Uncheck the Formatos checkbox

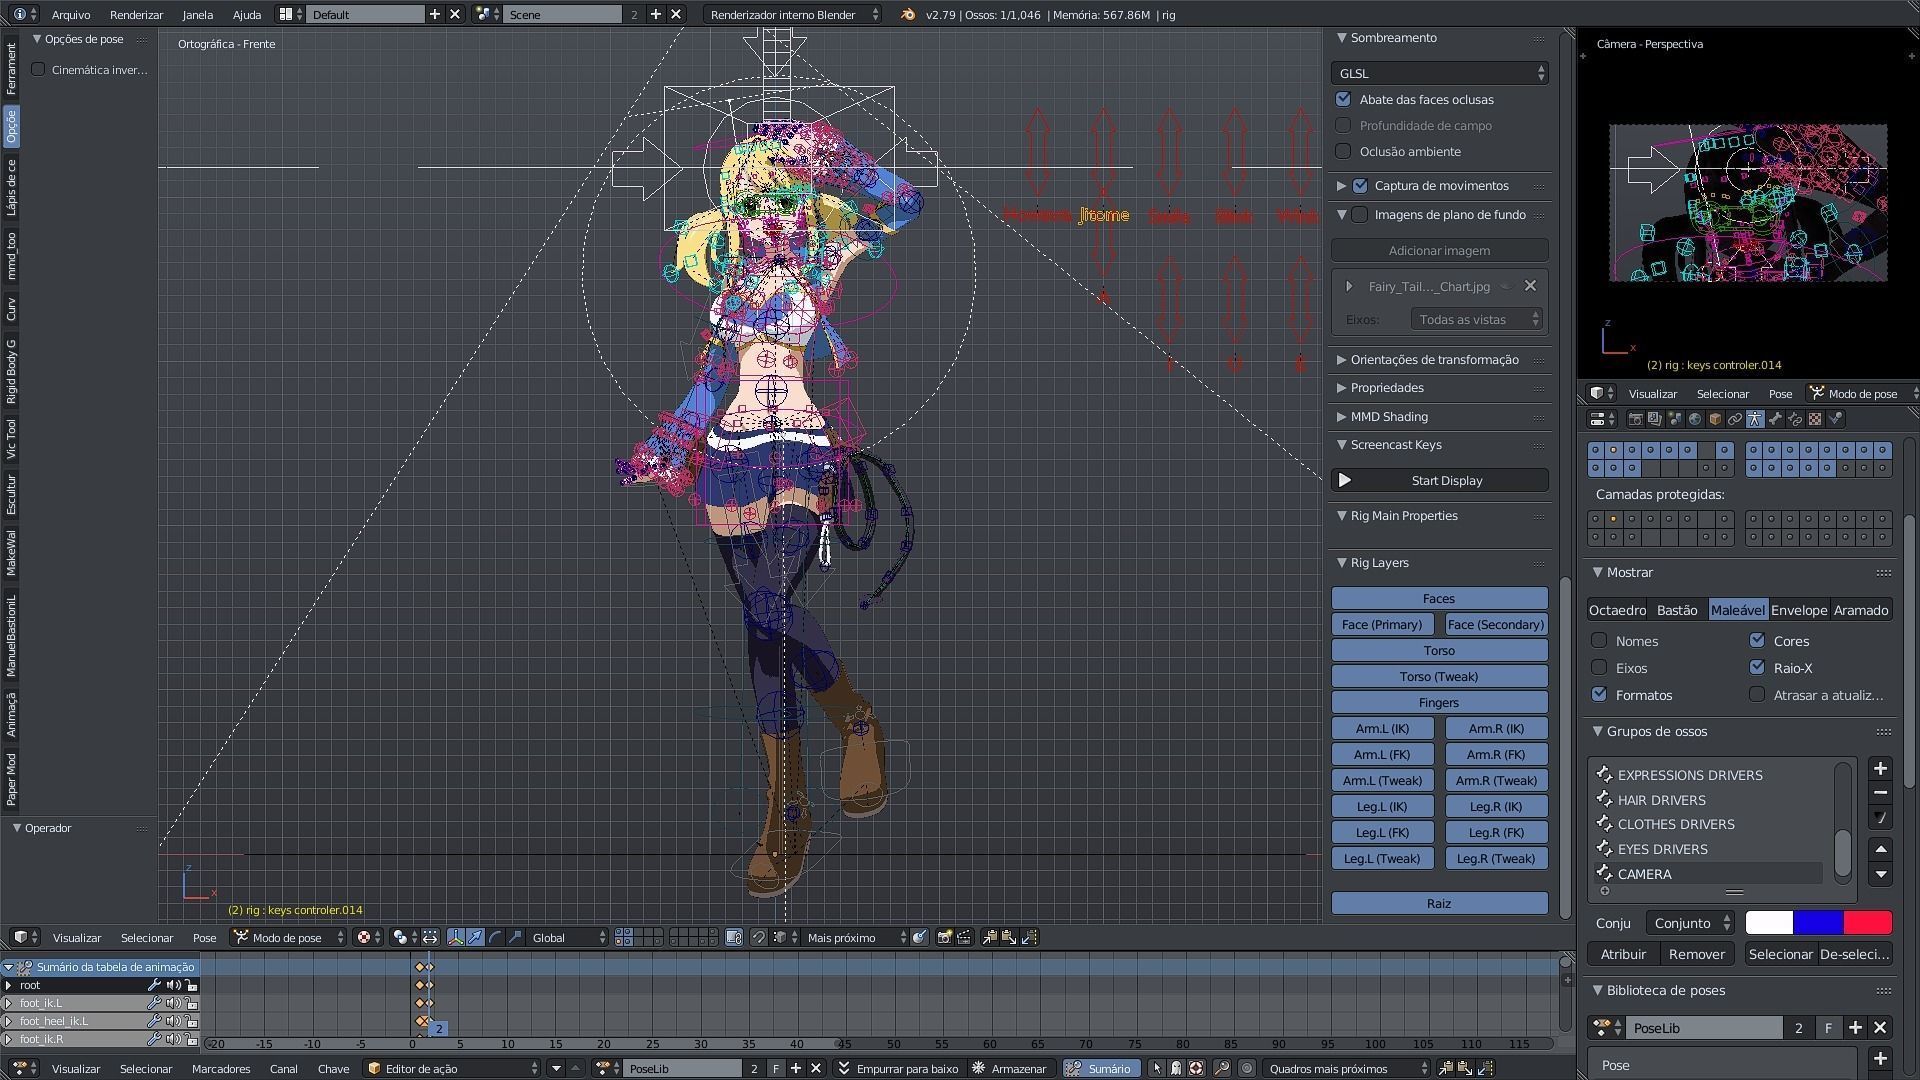(1599, 694)
